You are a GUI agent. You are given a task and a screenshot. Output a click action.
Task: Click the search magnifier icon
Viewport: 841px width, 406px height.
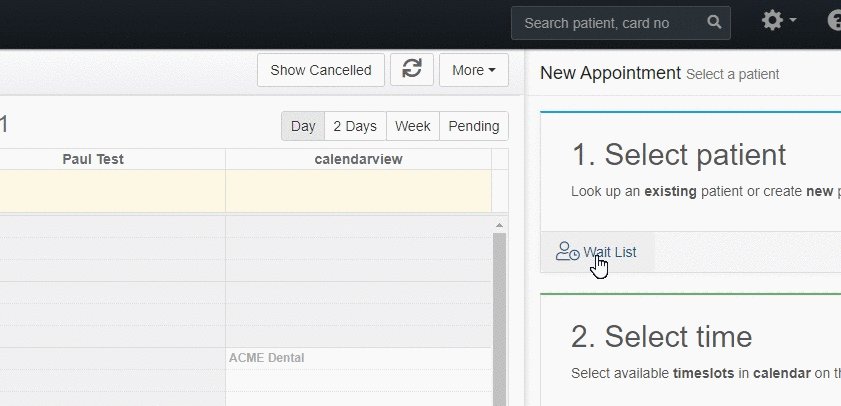coord(714,22)
